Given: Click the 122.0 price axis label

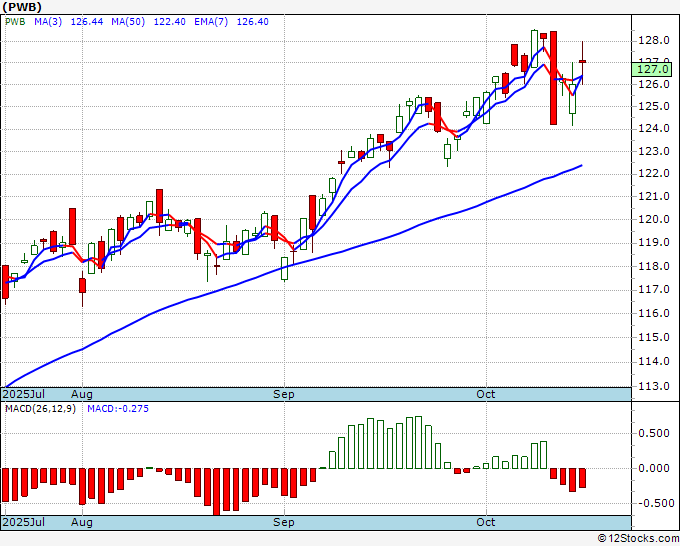Looking at the screenshot, I should pyautogui.click(x=654, y=173).
